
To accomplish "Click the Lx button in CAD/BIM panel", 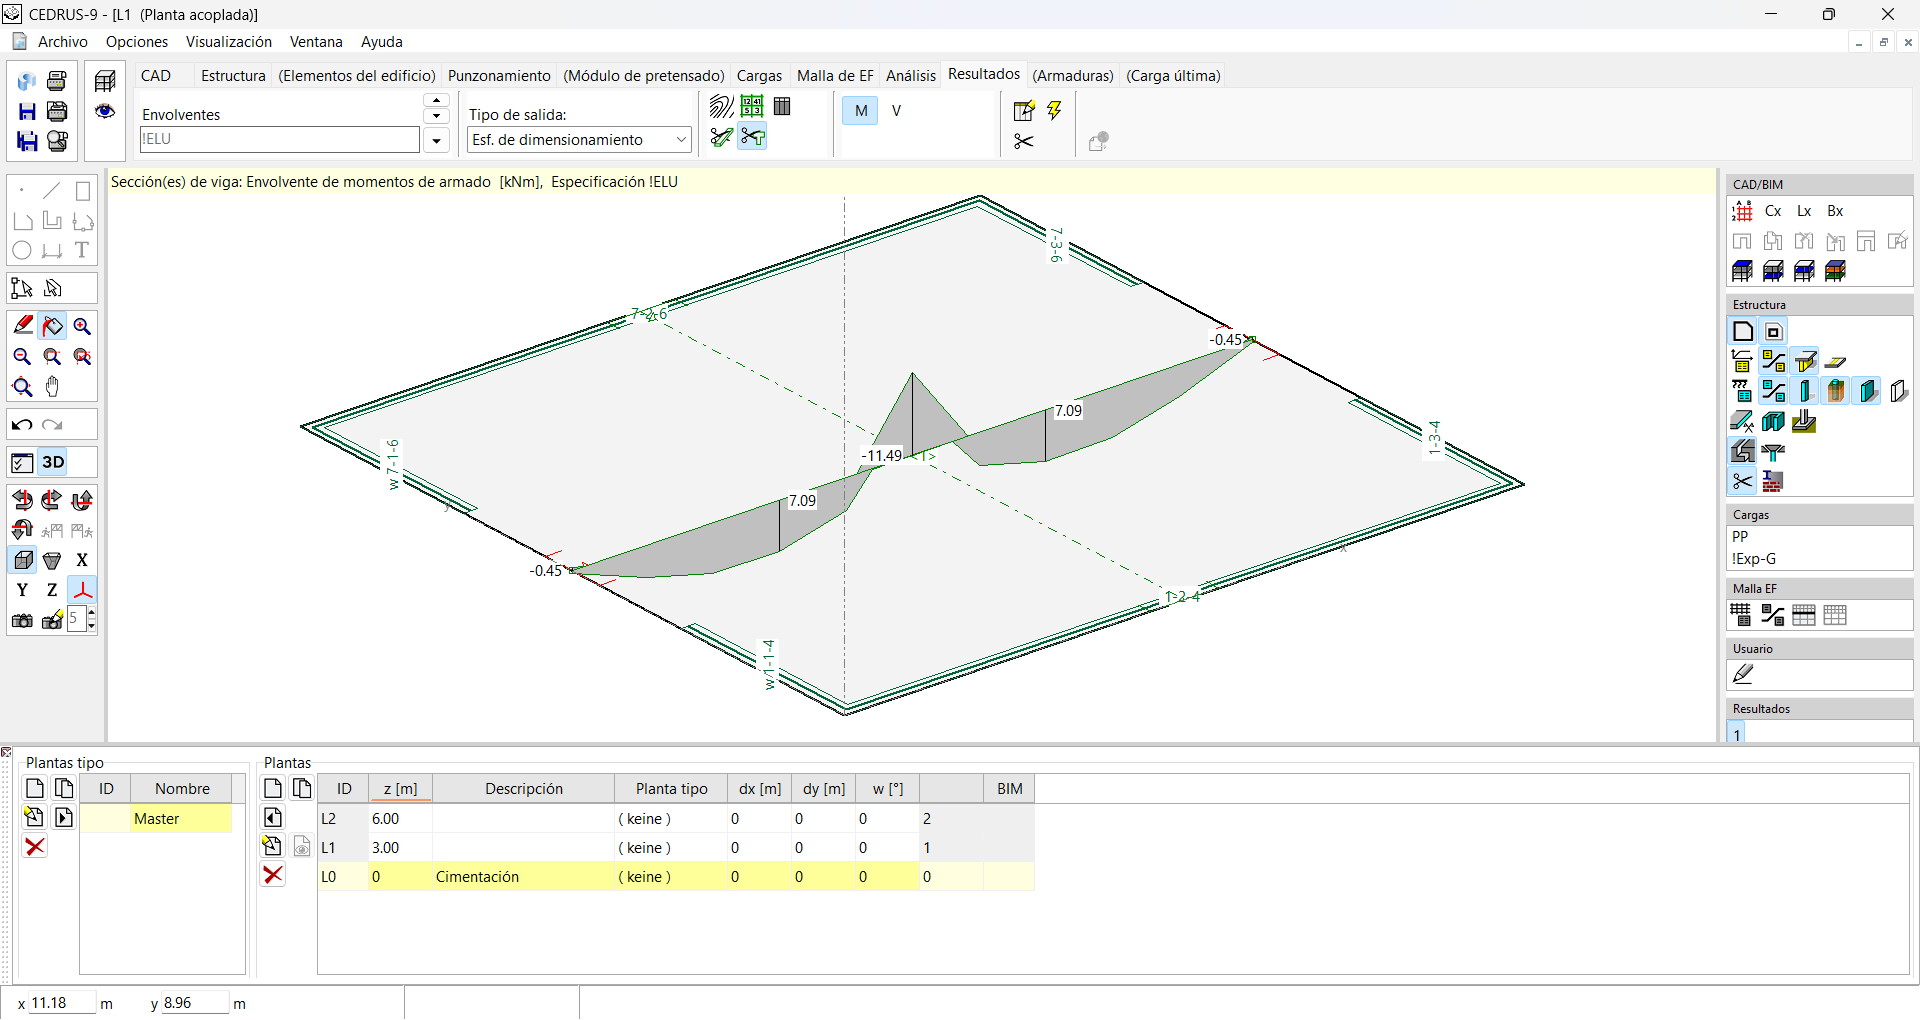I will (x=1804, y=211).
